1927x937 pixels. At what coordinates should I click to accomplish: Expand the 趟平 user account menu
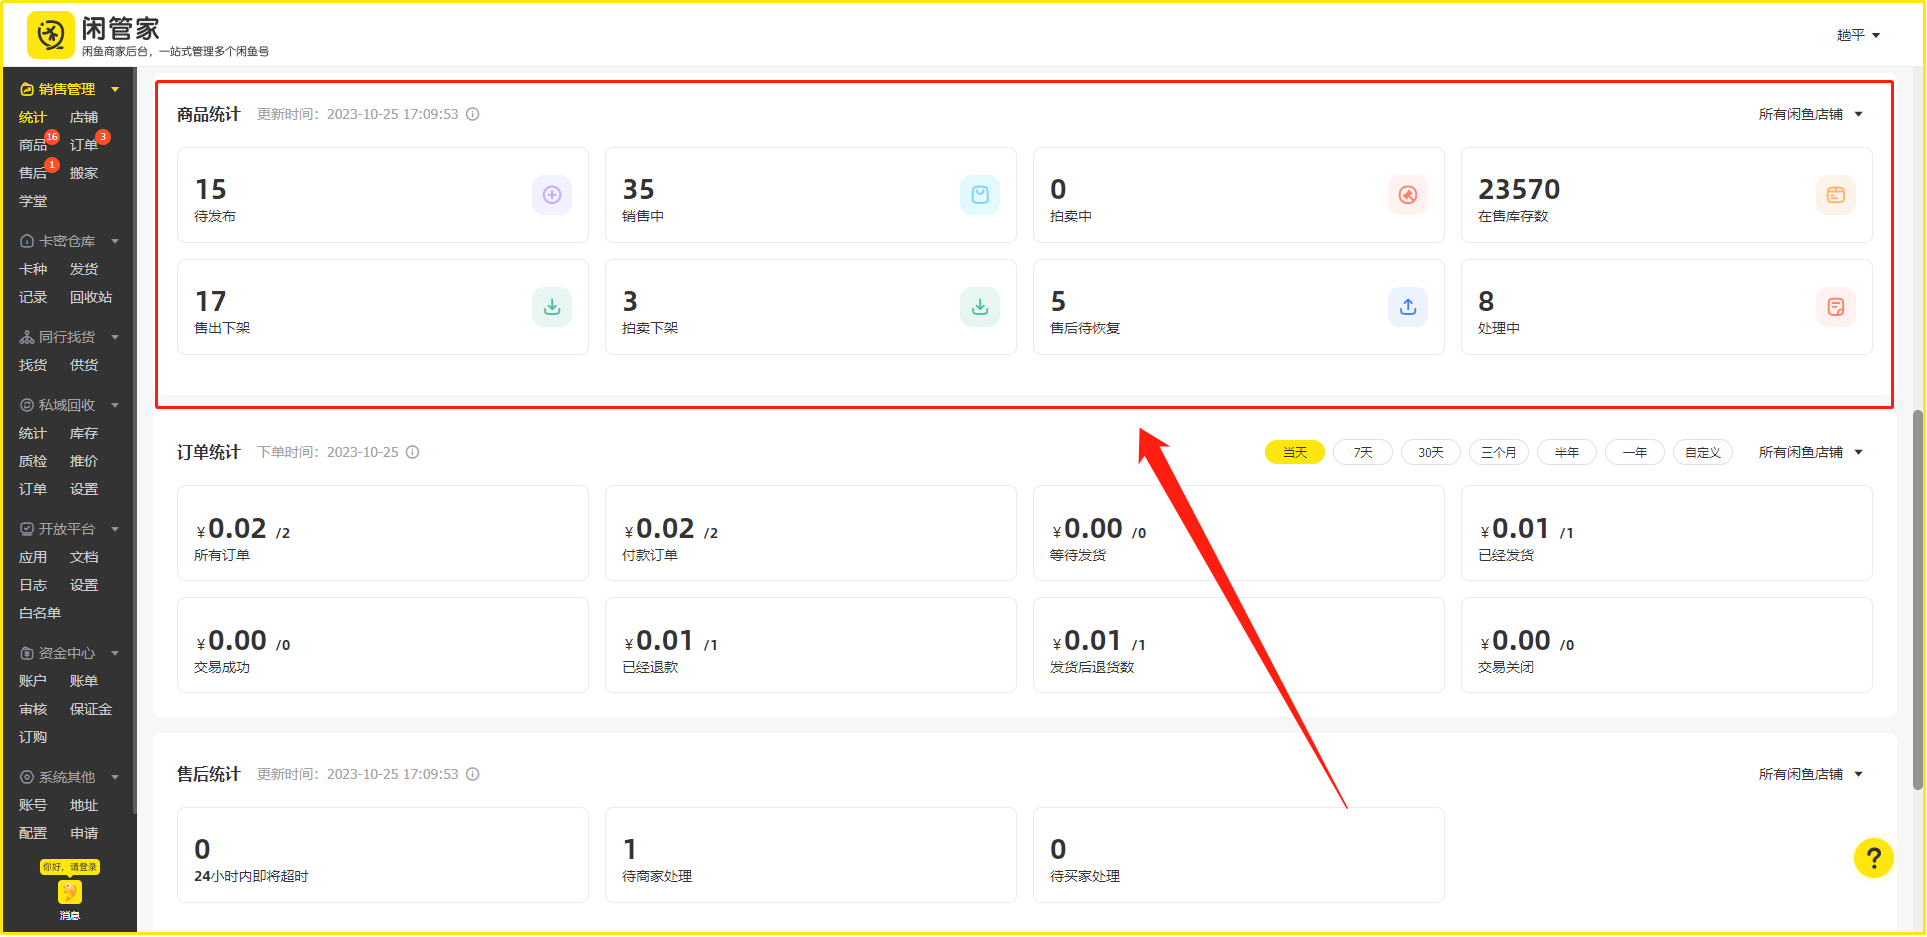pyautogui.click(x=1857, y=35)
